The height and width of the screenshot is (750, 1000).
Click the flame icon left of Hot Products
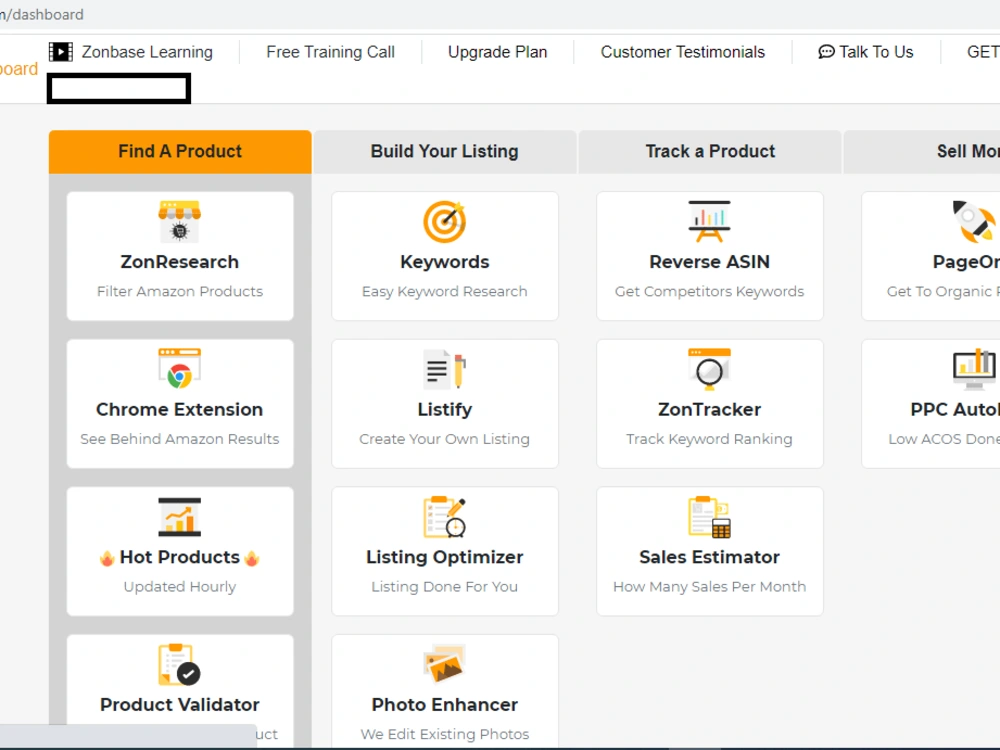pos(107,558)
